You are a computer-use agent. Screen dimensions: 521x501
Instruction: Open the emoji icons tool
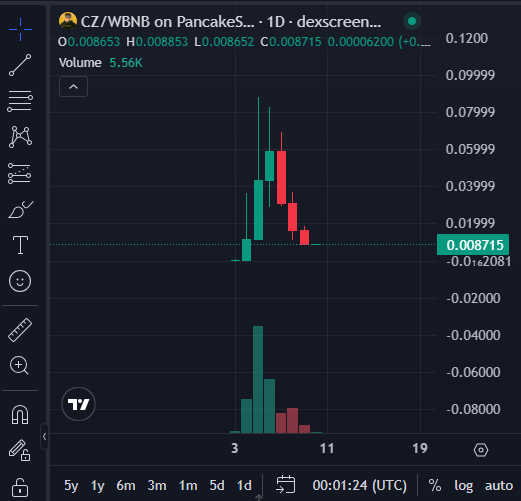[x=20, y=281]
